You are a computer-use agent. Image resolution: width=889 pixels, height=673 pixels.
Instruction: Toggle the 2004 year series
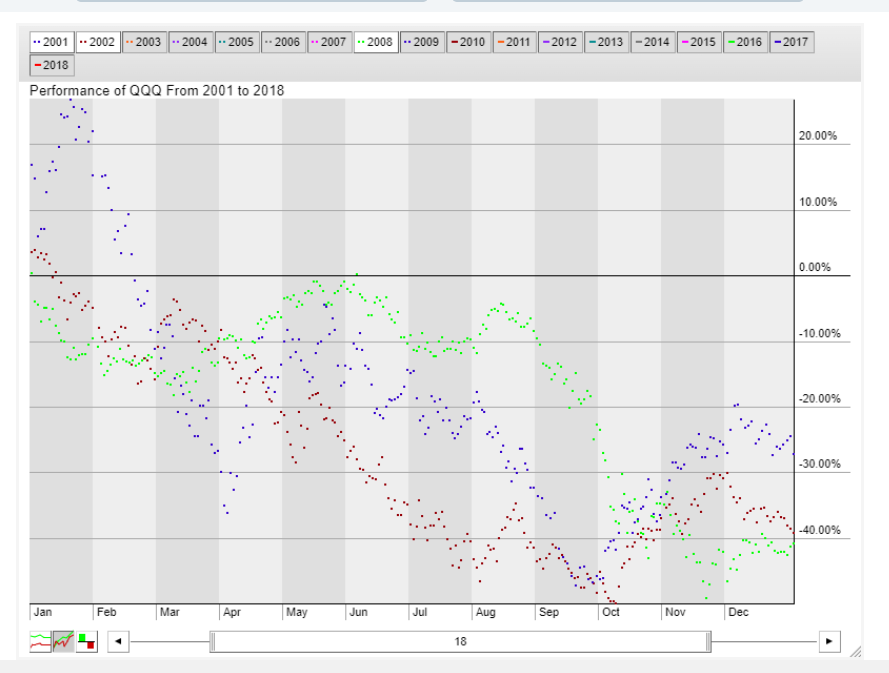(191, 42)
